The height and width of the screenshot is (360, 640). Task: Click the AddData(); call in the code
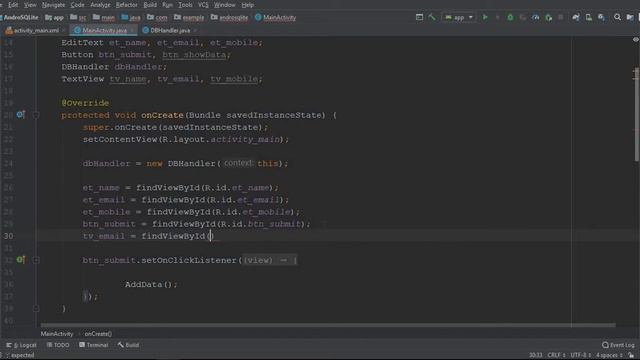point(151,284)
